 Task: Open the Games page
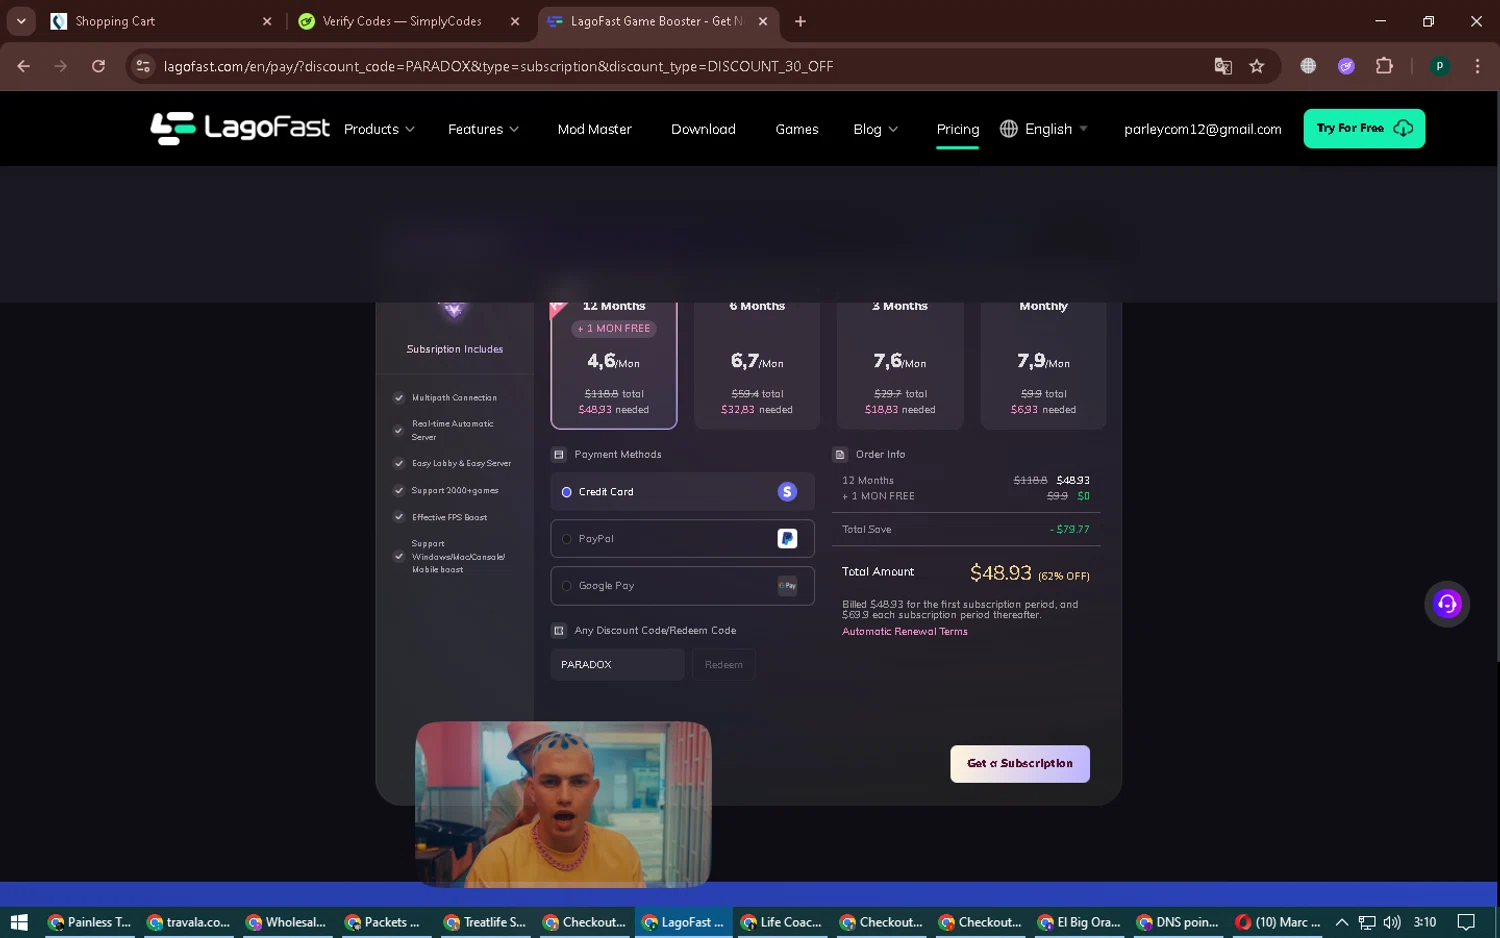point(797,129)
